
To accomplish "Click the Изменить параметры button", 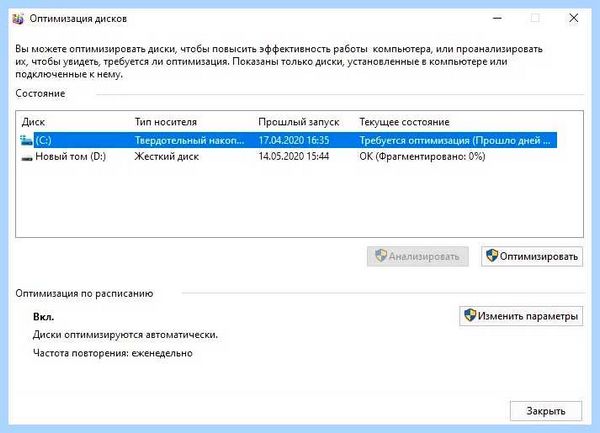I will point(521,316).
